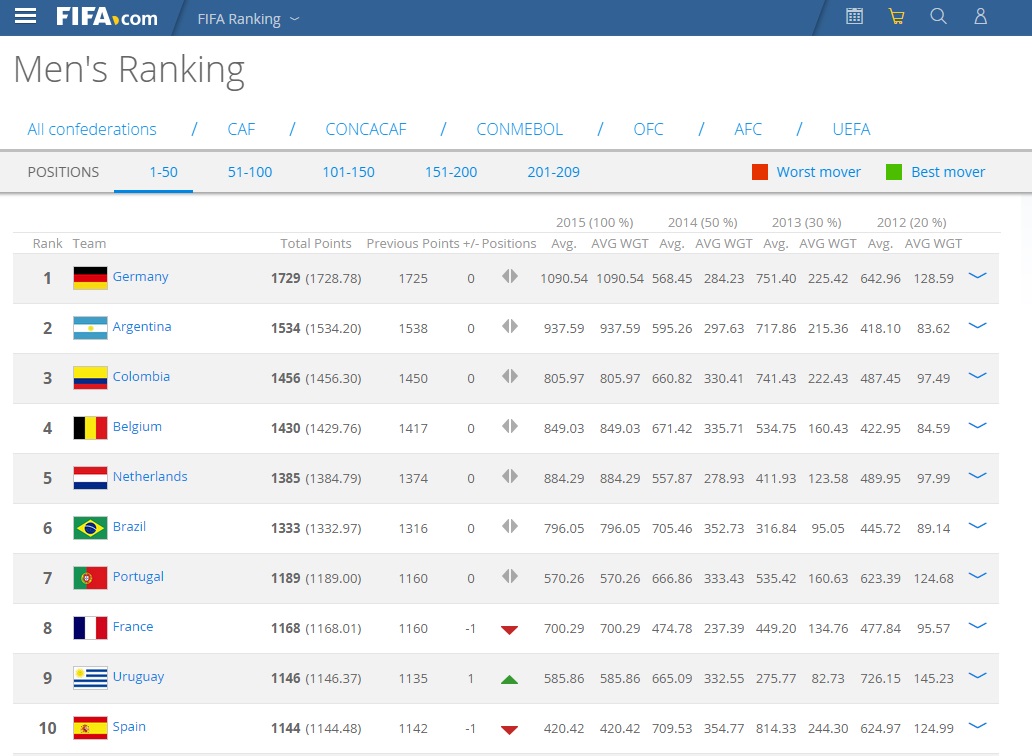Open the calendar icon in header
Image resolution: width=1032 pixels, height=756 pixels.
[854, 16]
